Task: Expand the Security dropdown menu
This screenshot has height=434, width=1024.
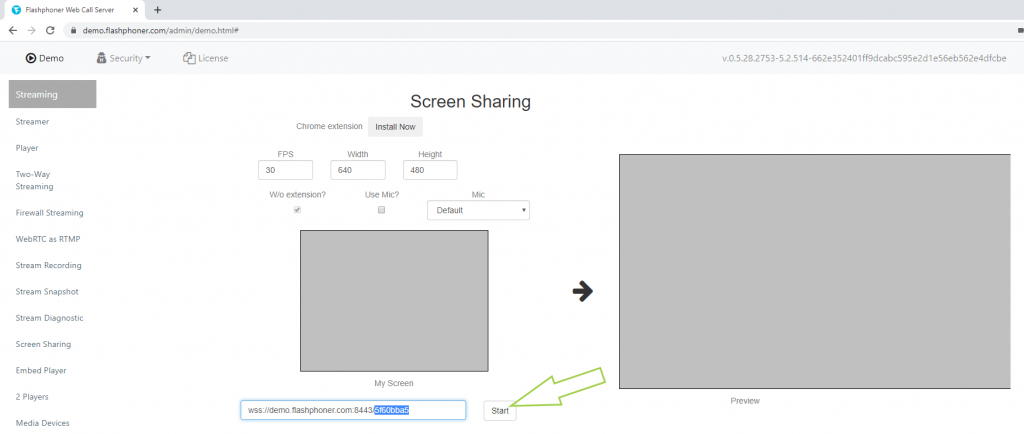Action: point(123,58)
